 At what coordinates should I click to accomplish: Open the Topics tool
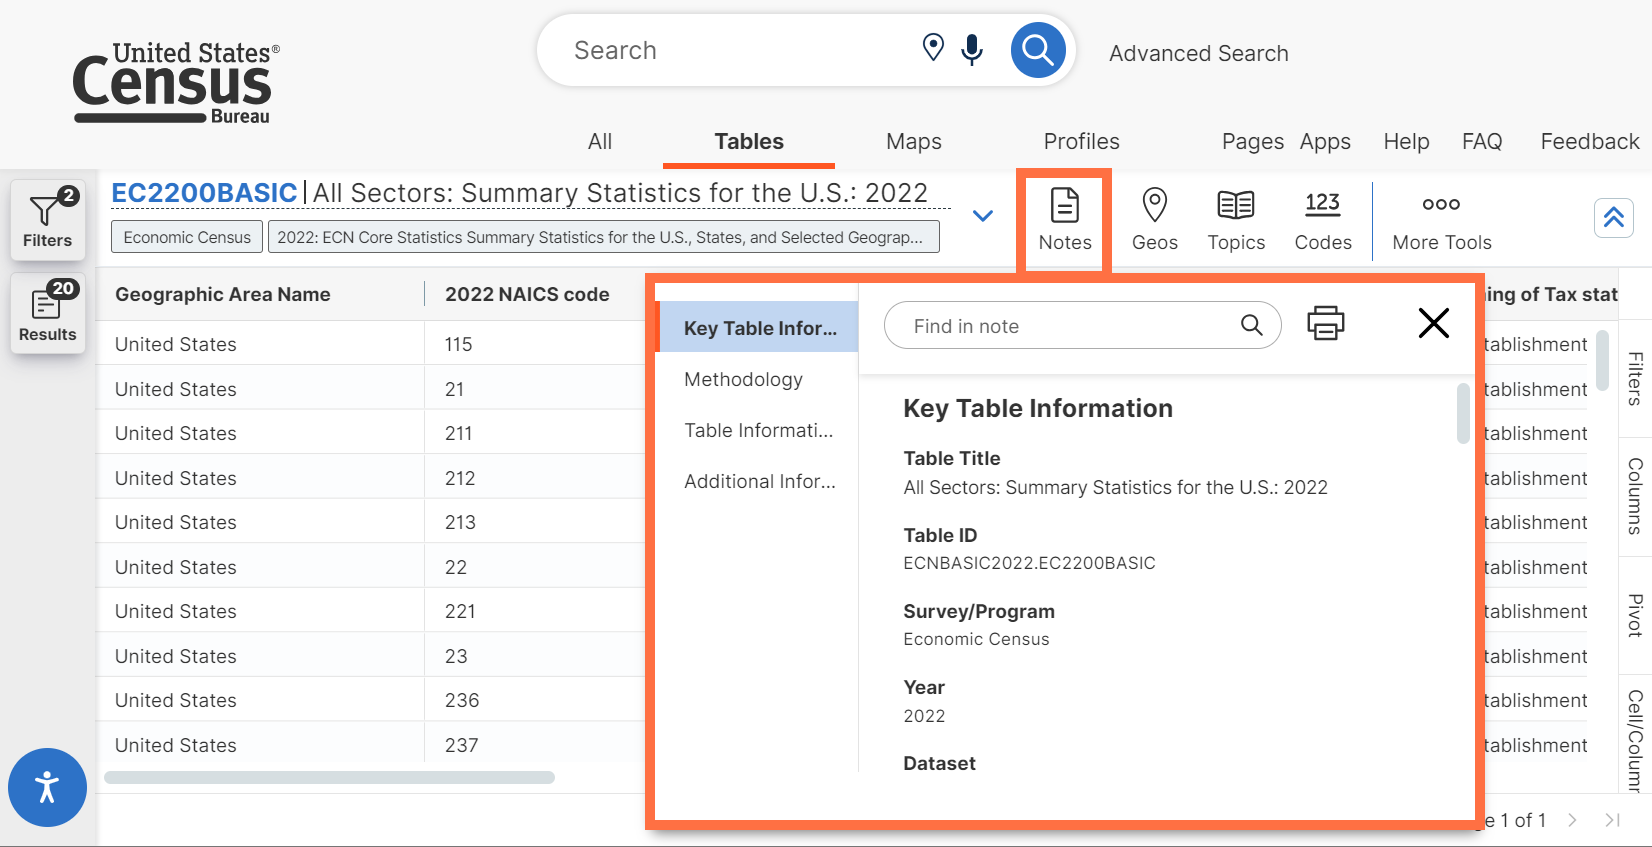click(x=1236, y=220)
